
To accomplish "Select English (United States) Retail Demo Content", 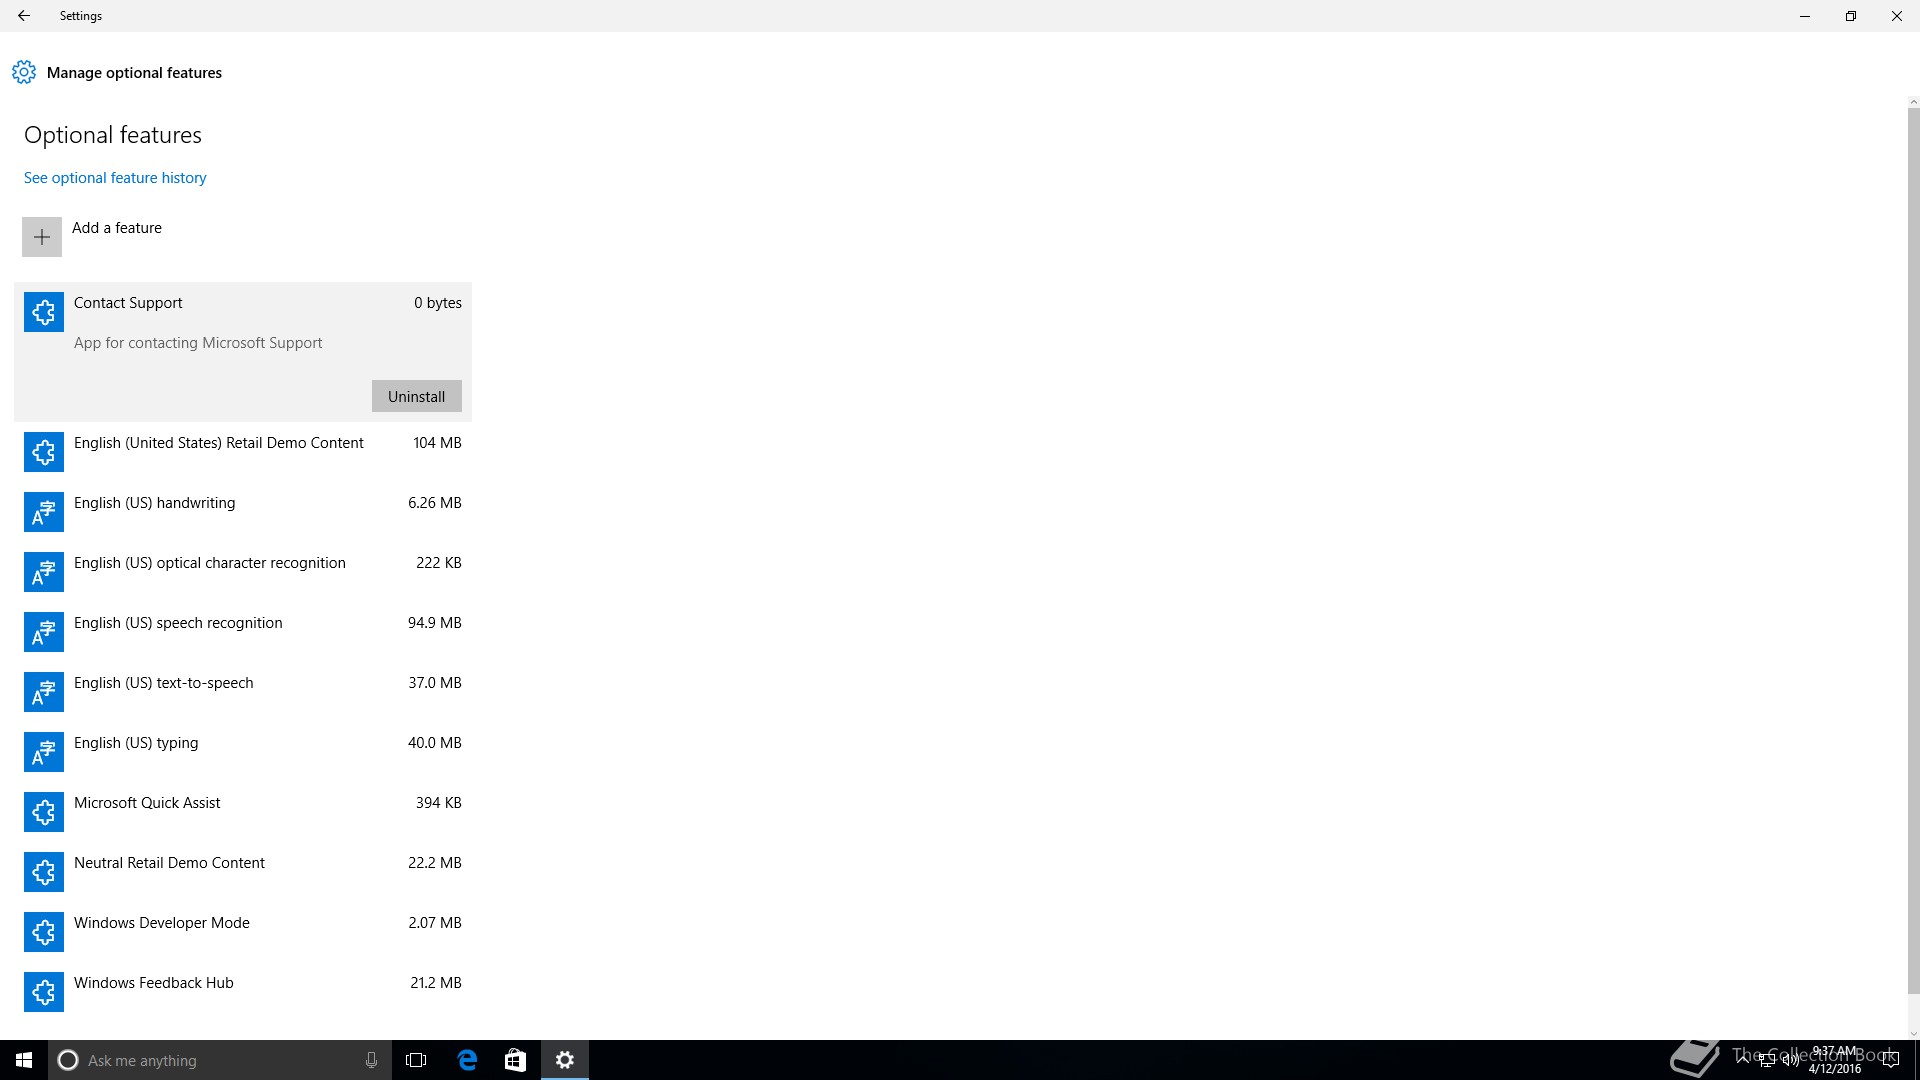I will 243,452.
